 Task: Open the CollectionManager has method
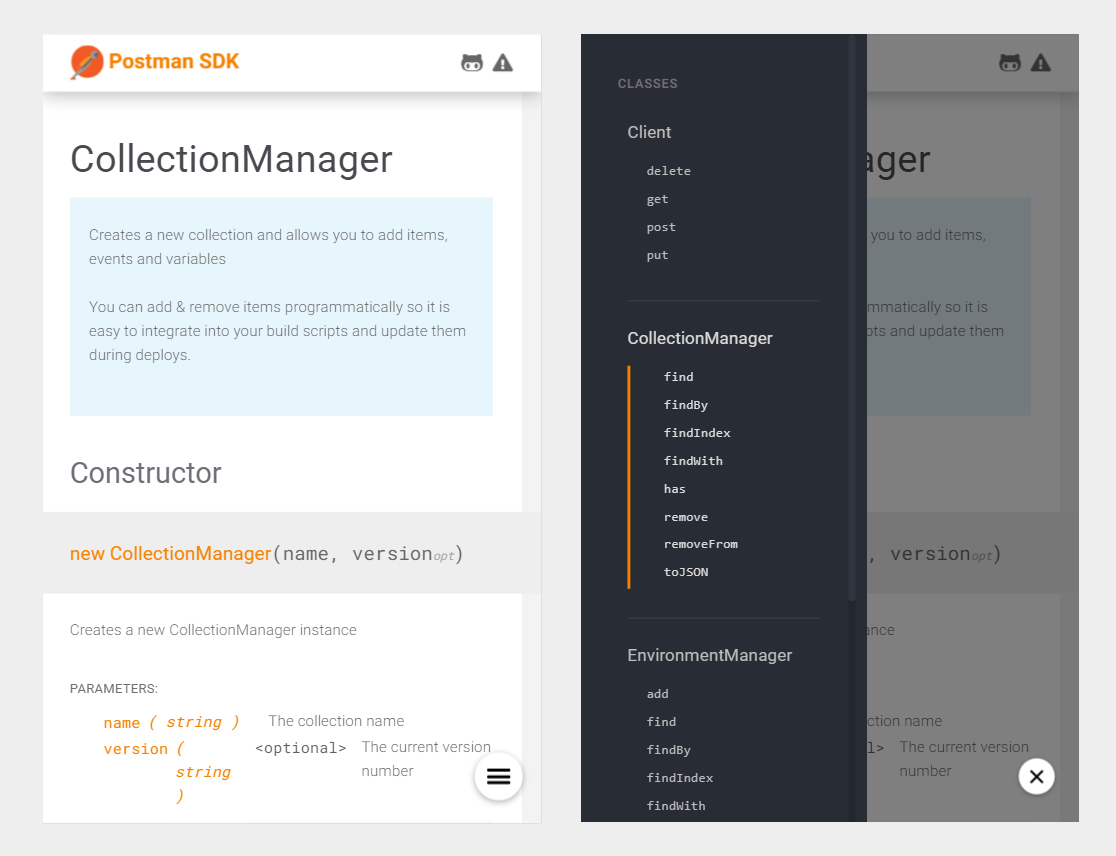click(x=675, y=489)
